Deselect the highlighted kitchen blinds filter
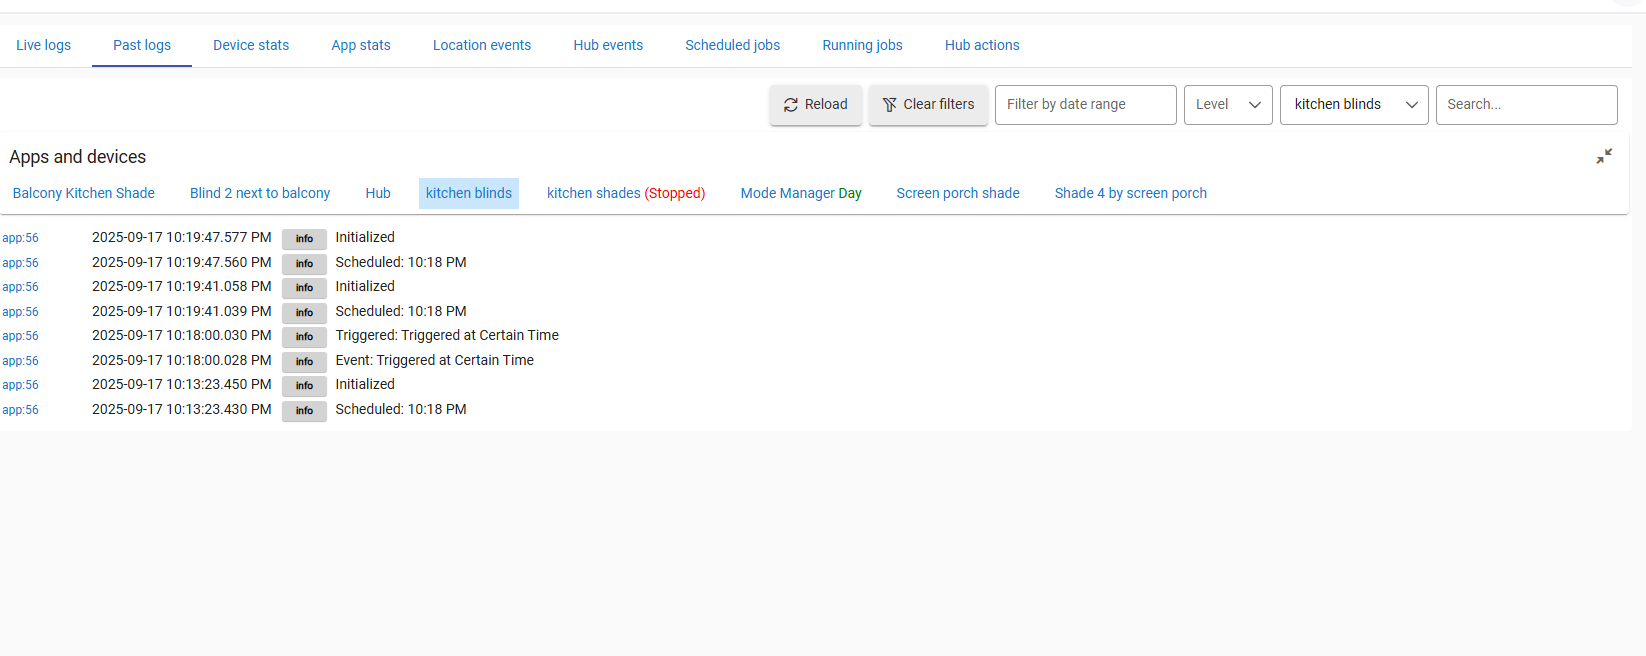The height and width of the screenshot is (656, 1646). [x=468, y=193]
